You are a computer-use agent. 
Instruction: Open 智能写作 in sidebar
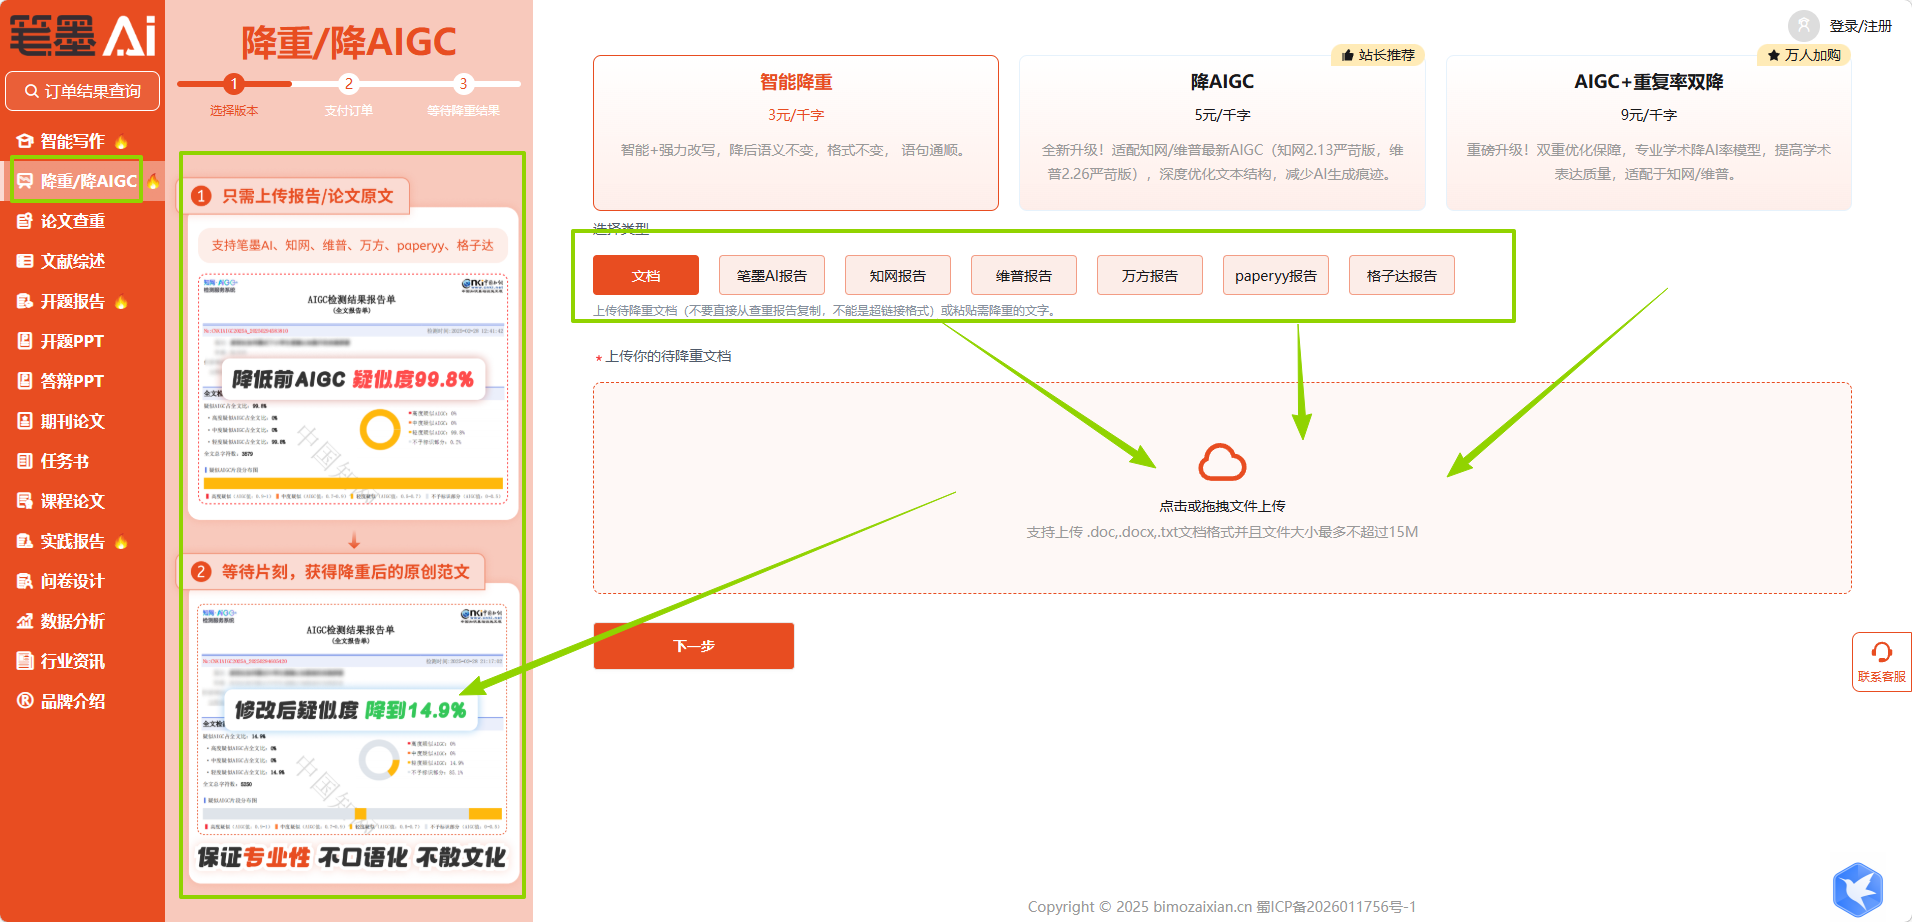[72, 141]
